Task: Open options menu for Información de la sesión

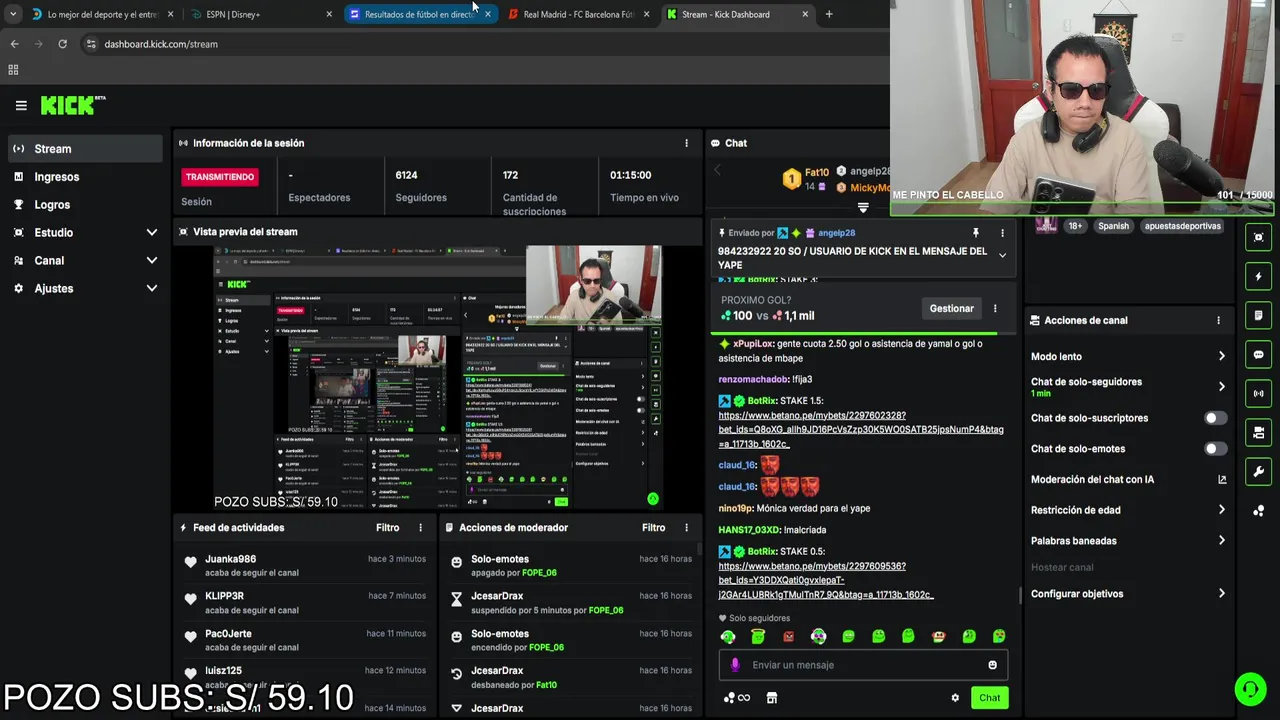Action: pos(686,143)
